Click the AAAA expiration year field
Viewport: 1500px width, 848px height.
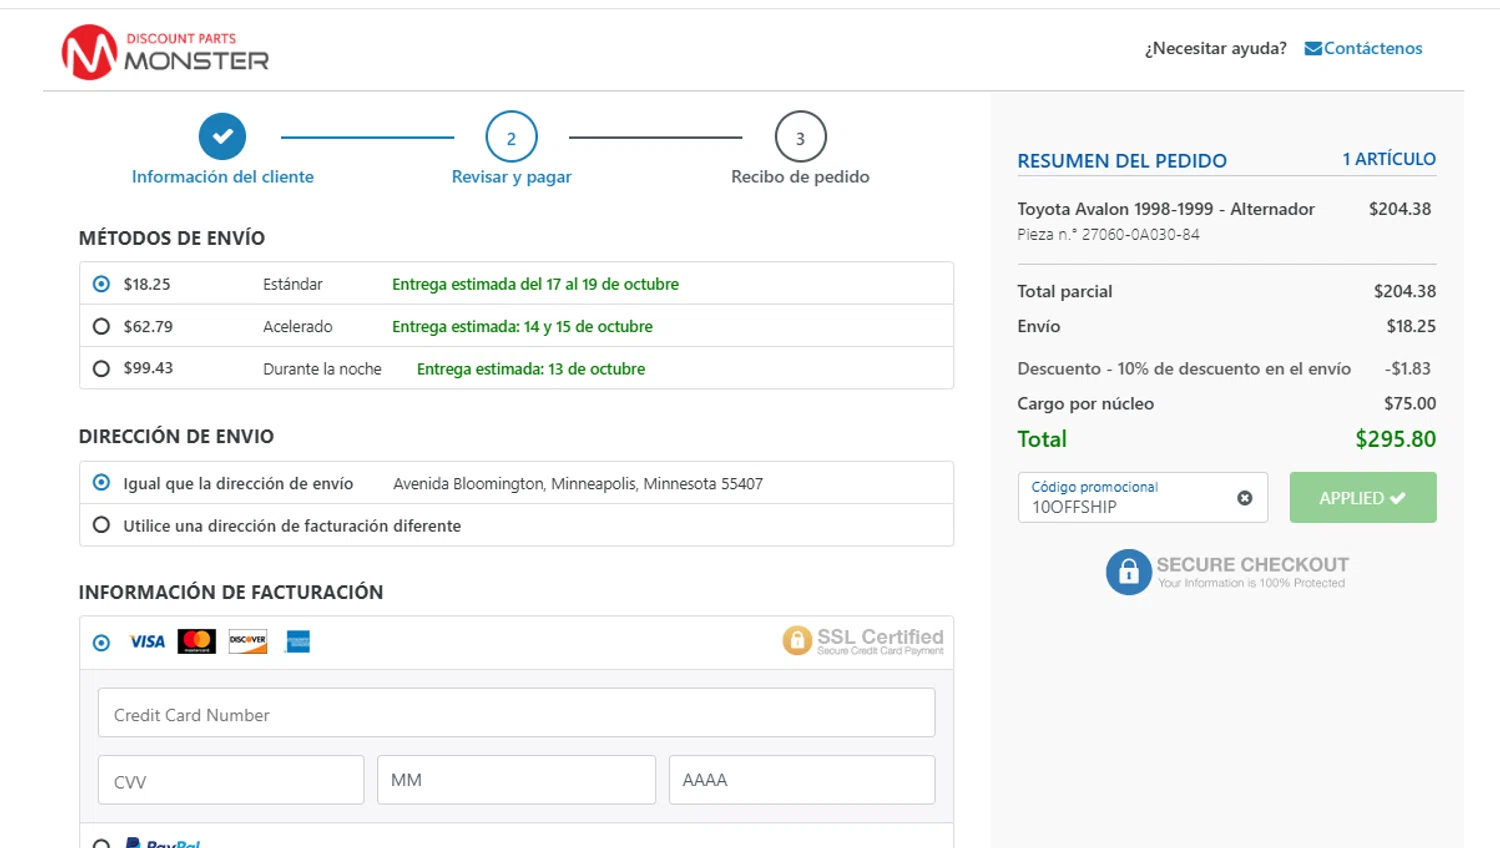[x=802, y=780]
